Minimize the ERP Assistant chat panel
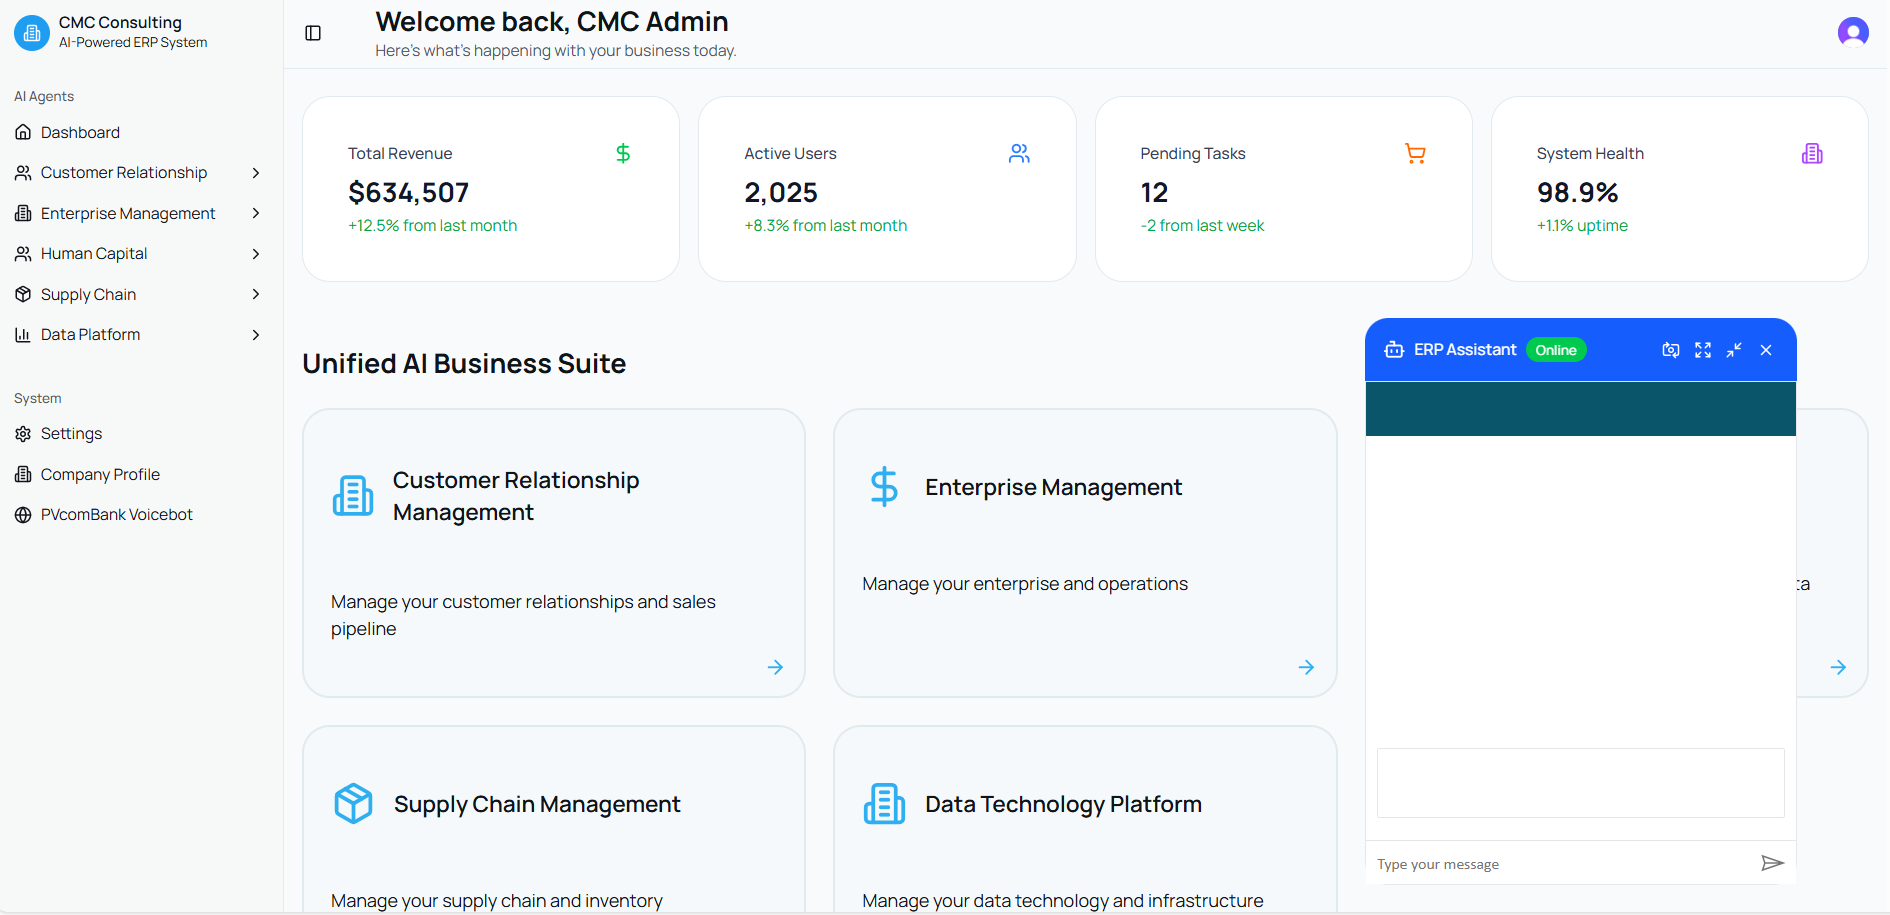This screenshot has height=915, width=1890. (x=1734, y=350)
